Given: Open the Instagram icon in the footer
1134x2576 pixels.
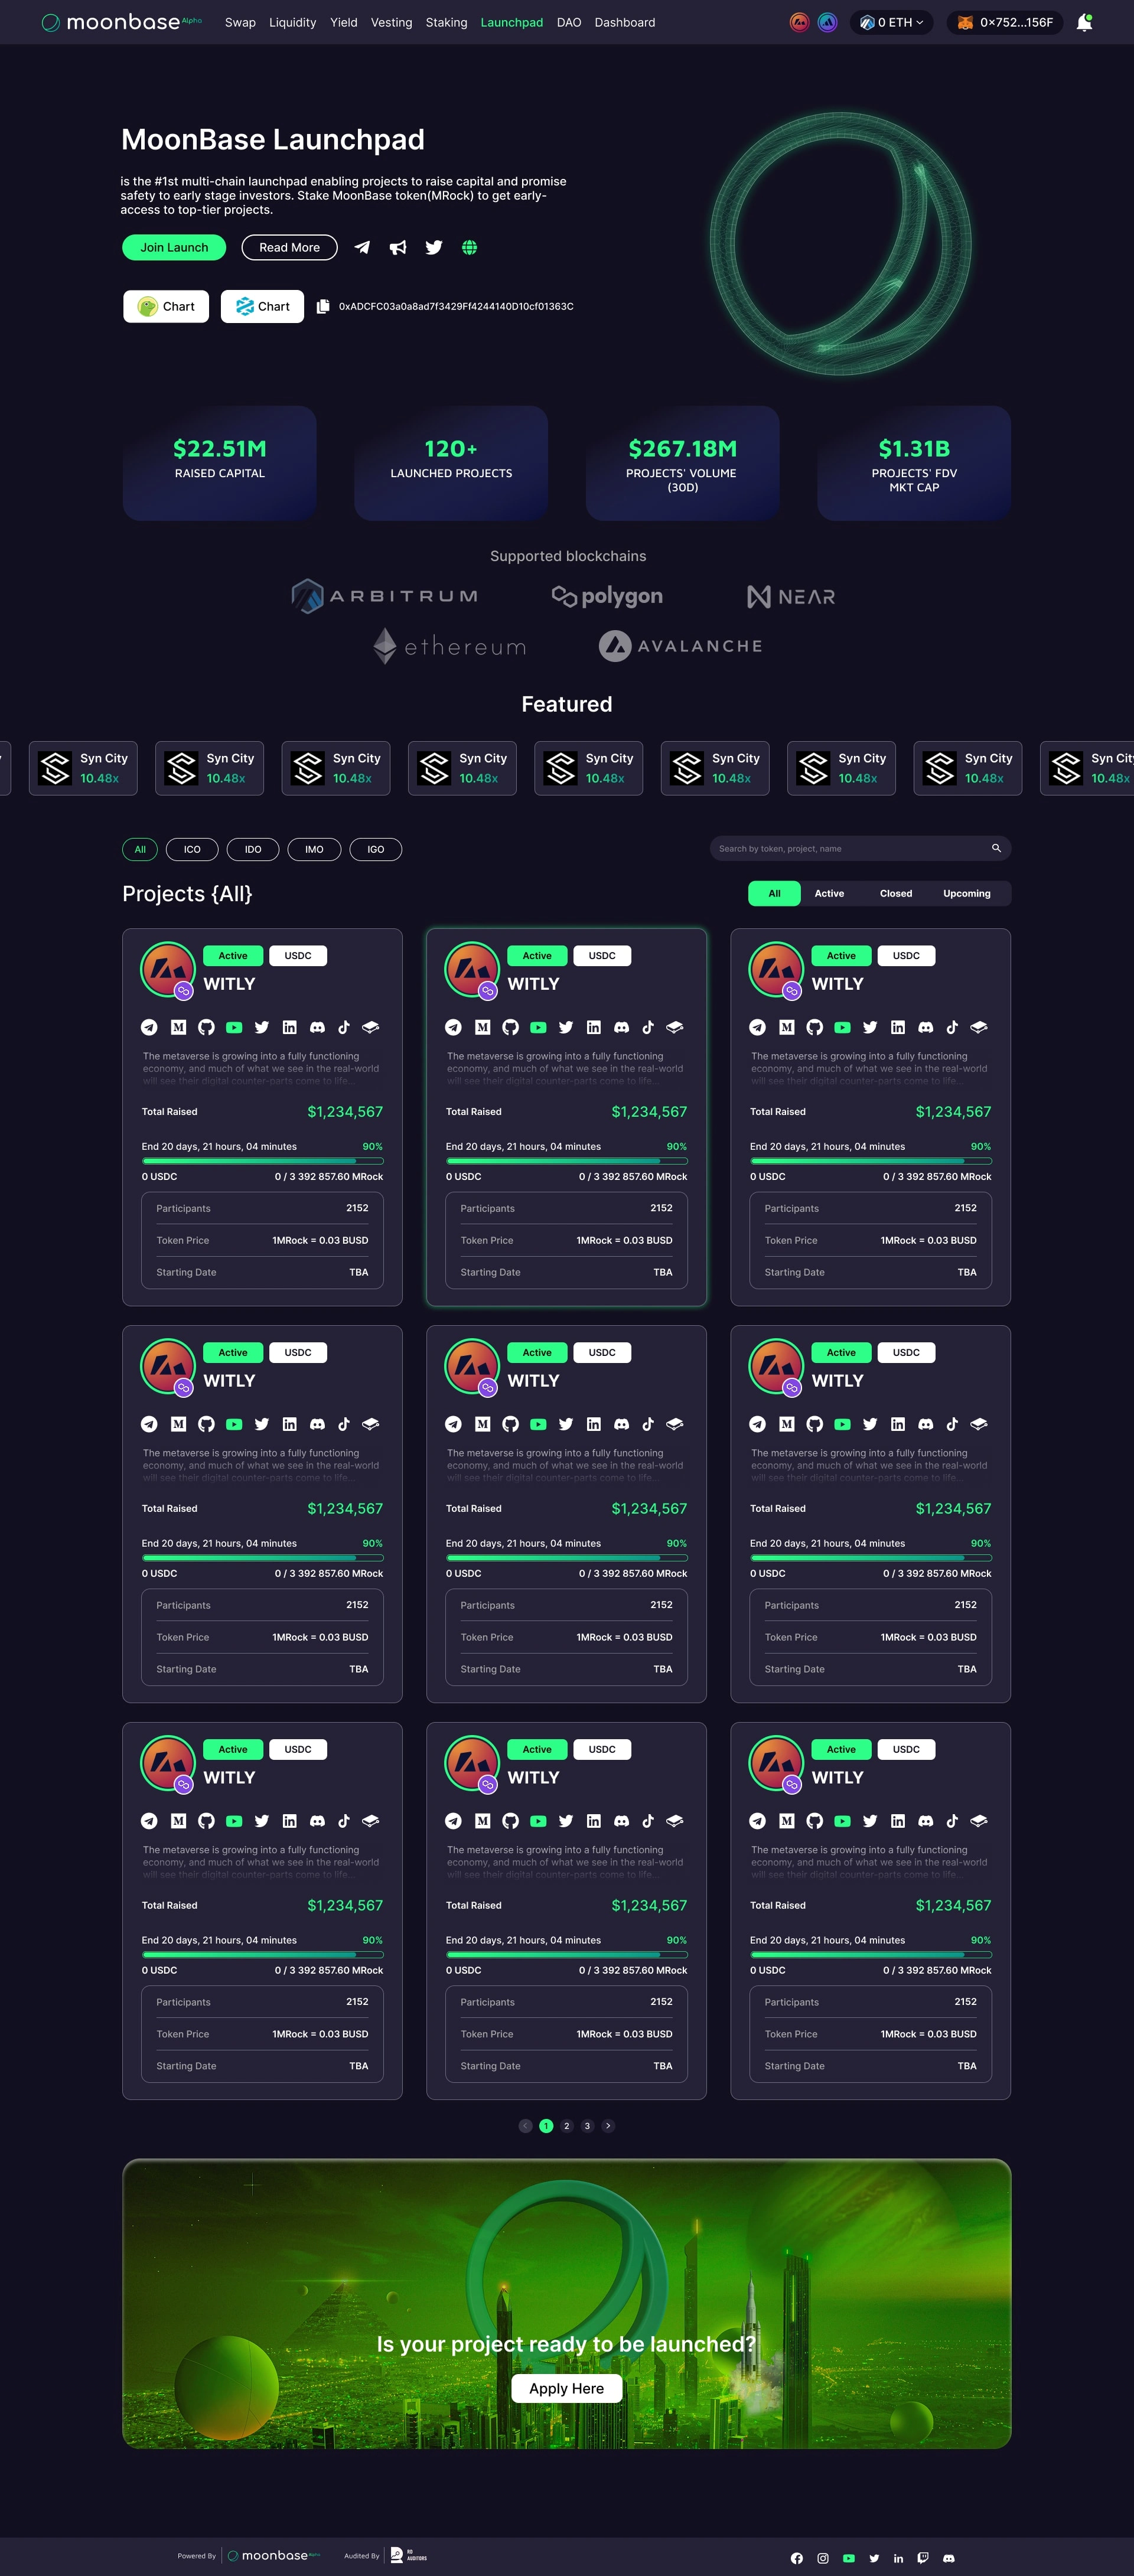Looking at the screenshot, I should pyautogui.click(x=823, y=2558).
